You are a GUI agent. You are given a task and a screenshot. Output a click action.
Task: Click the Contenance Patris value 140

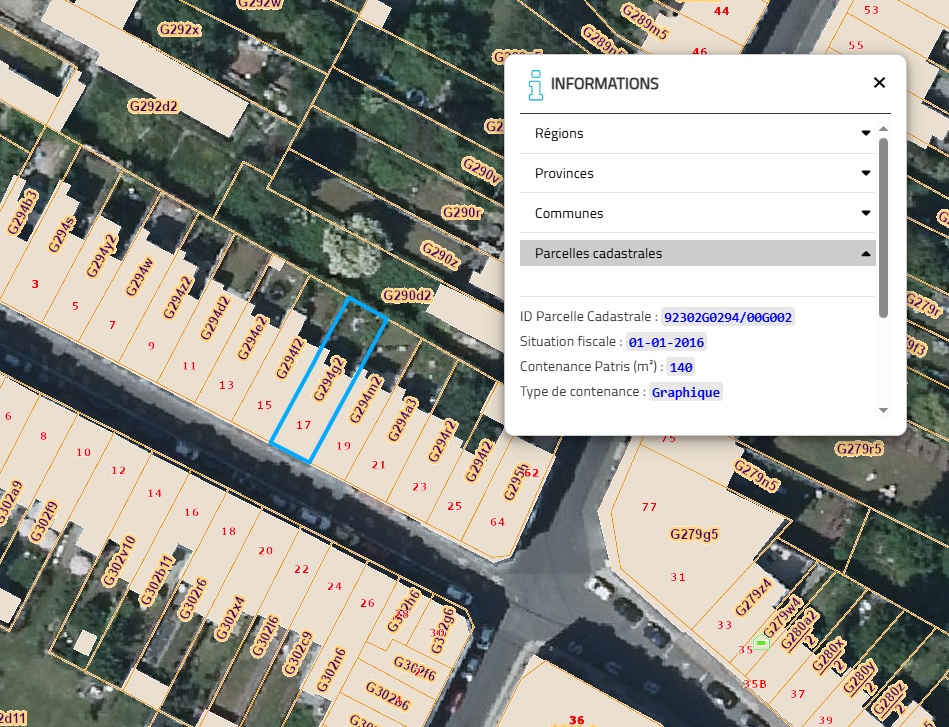coord(681,367)
